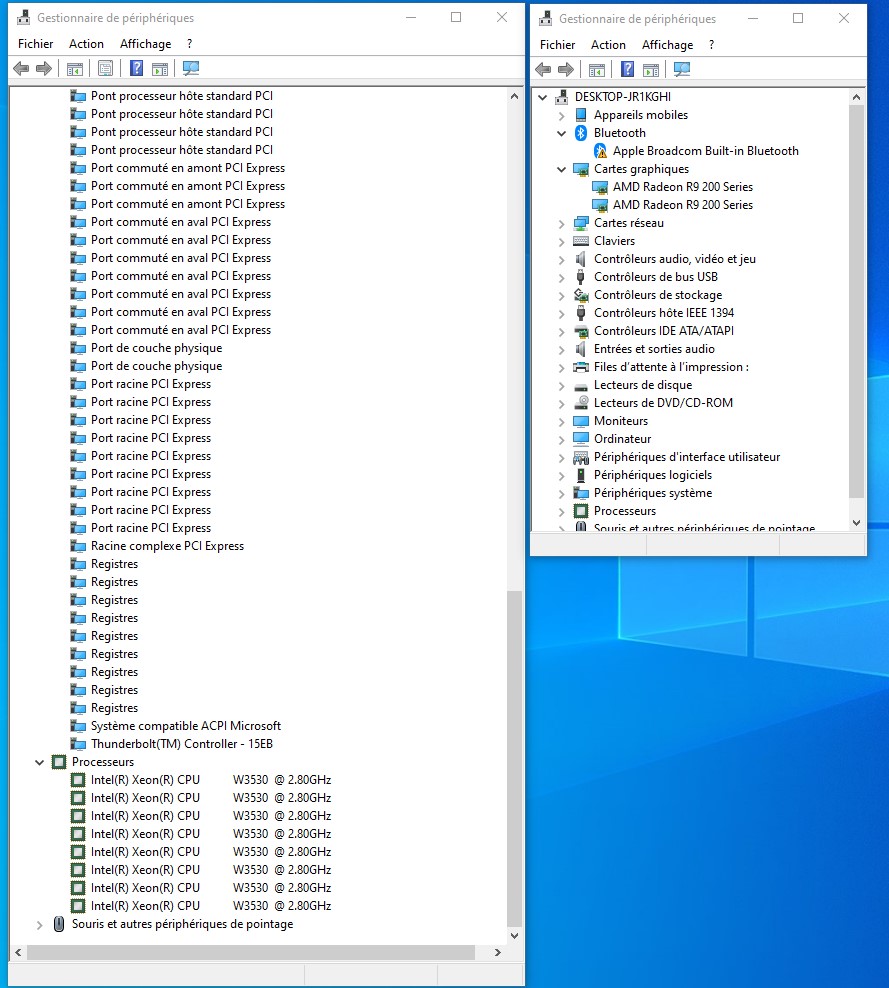Collapse the Bluetooth category
This screenshot has height=988, width=889.
(x=562, y=133)
